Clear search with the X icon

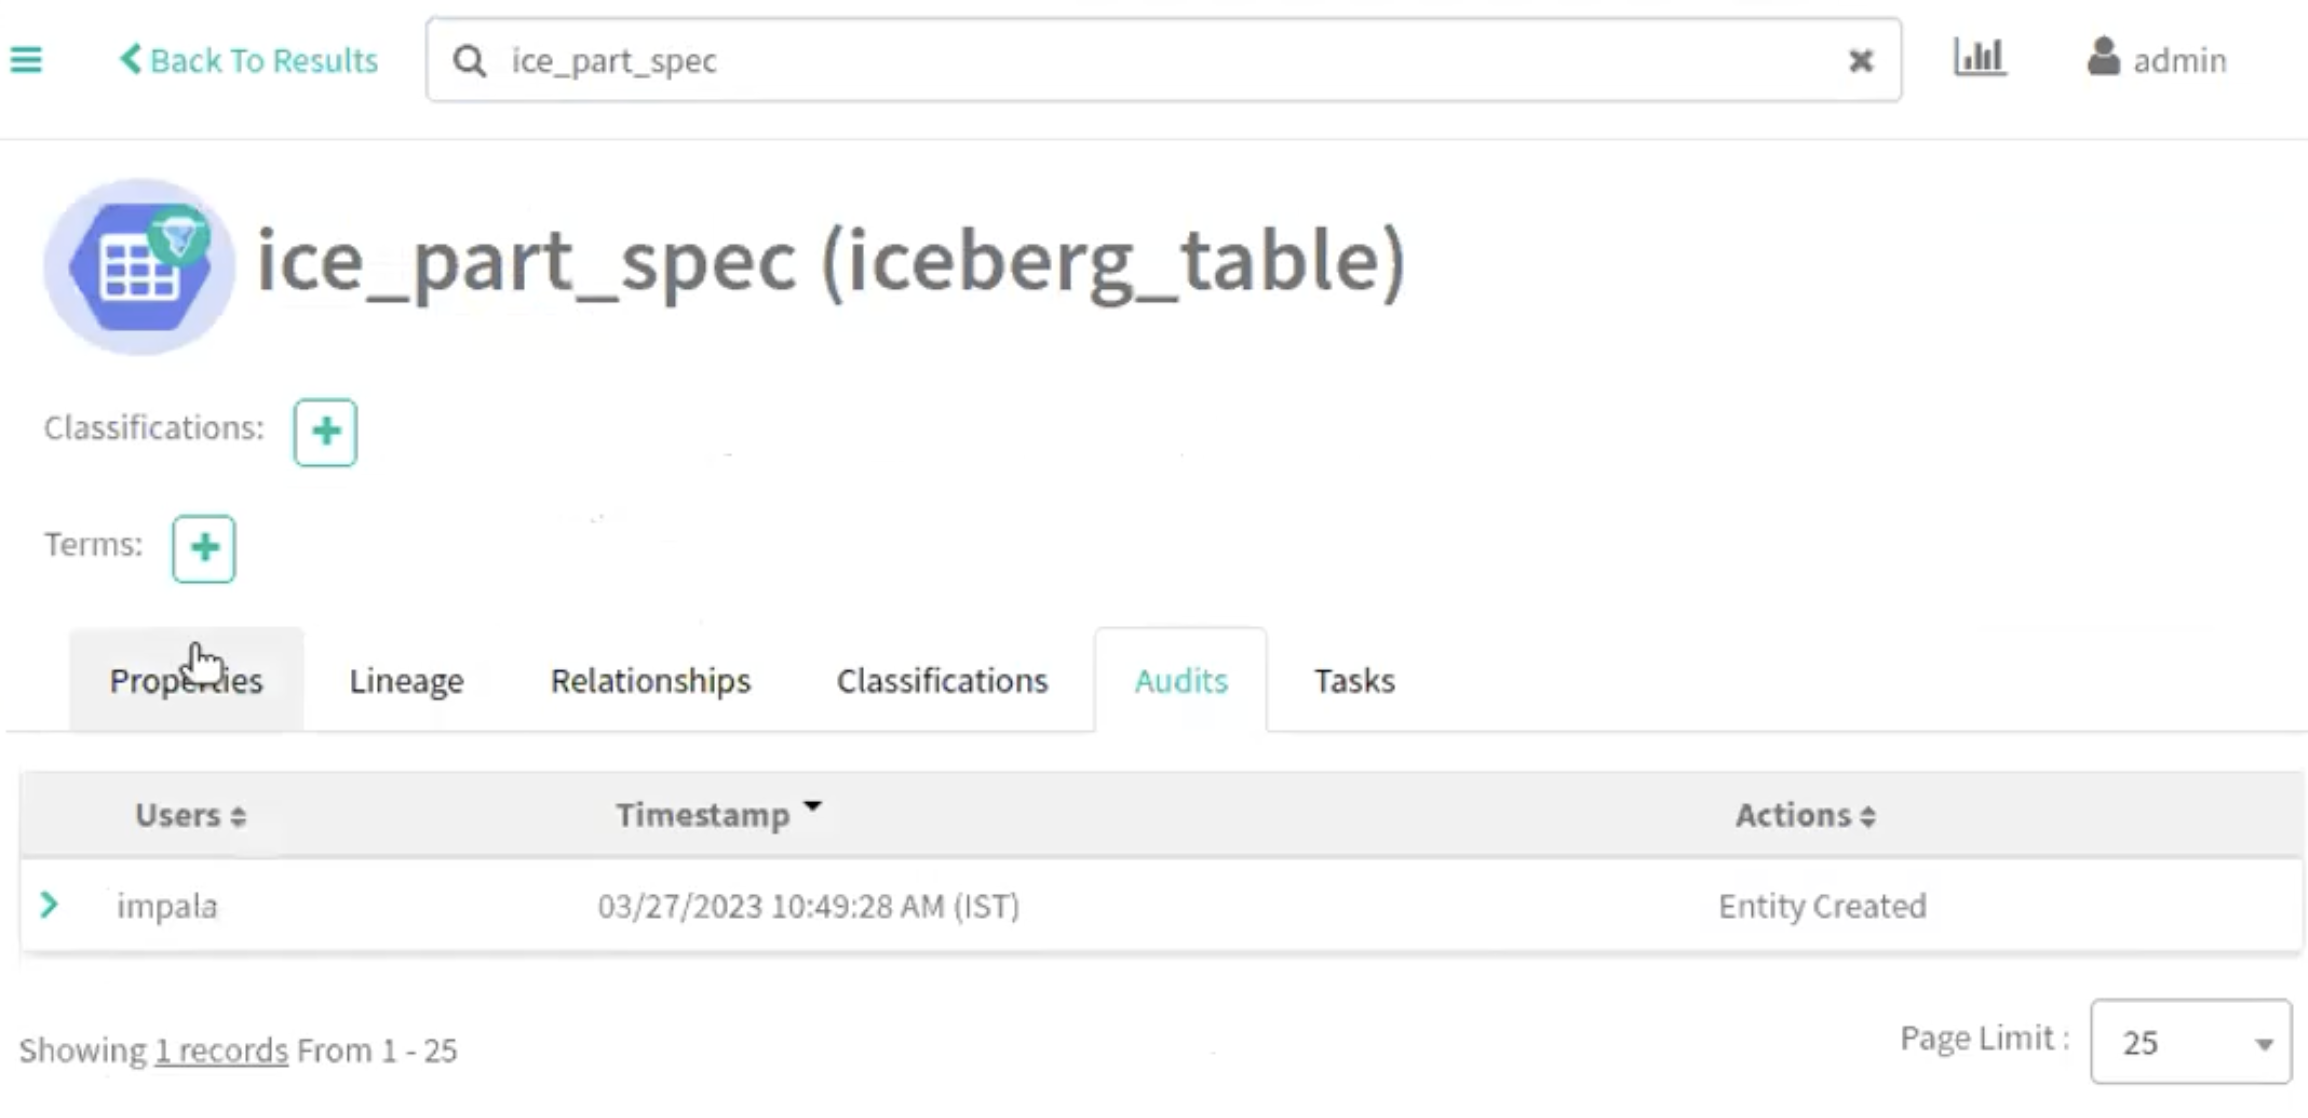1860,61
